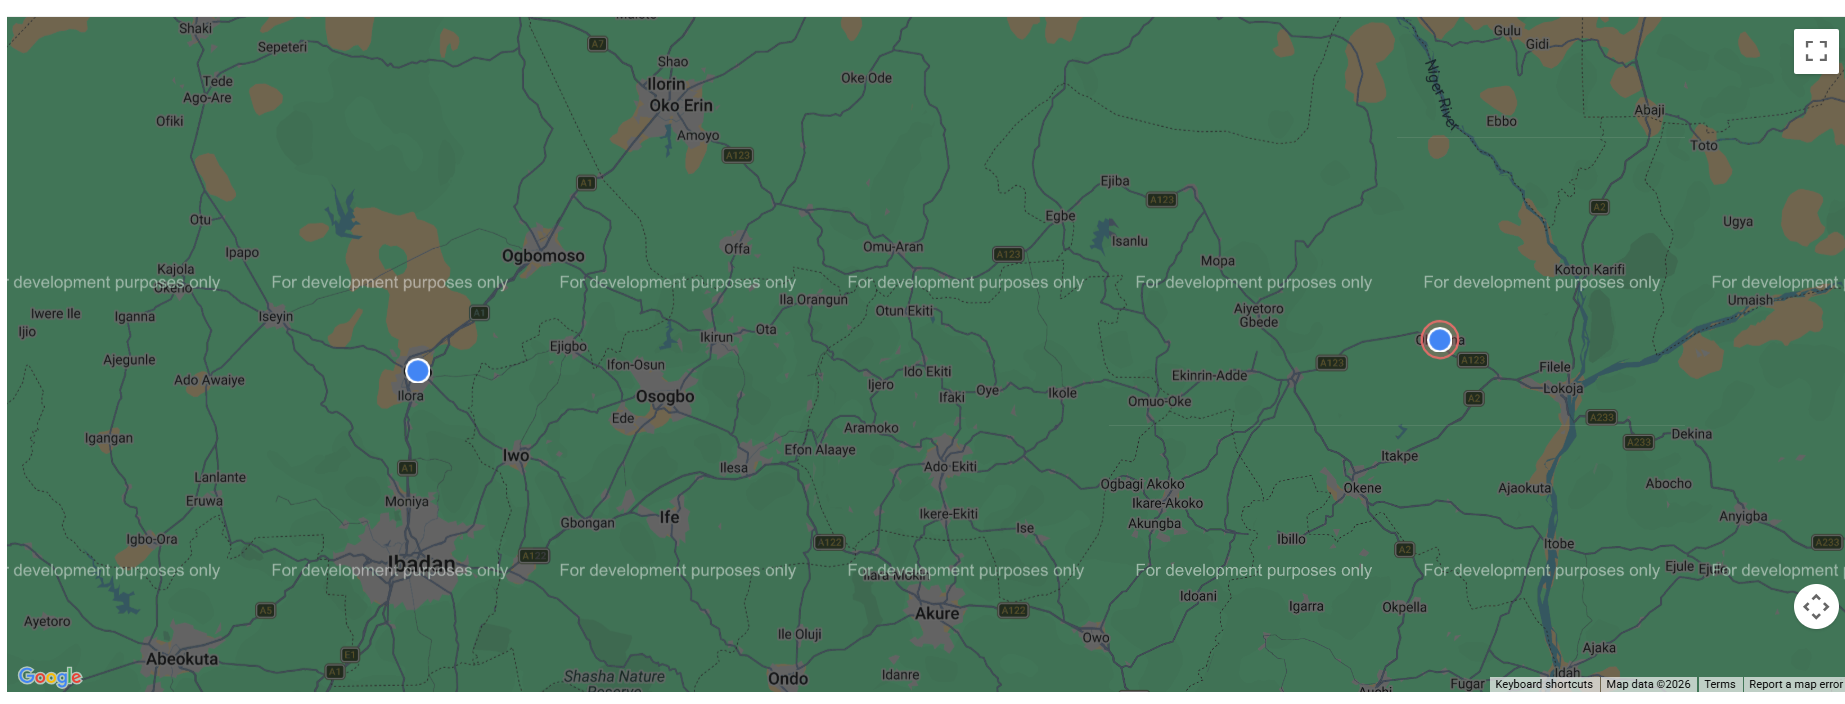Click the Niger River label

click(1441, 94)
